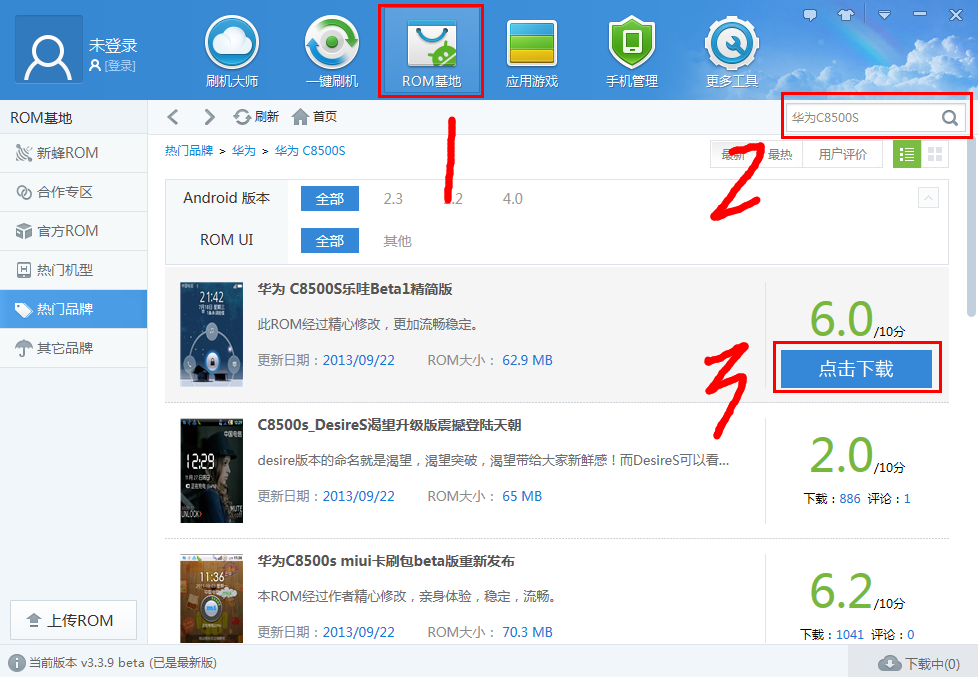This screenshot has width=978, height=677.
Task: Sort by 最热 tab
Action: coord(780,155)
